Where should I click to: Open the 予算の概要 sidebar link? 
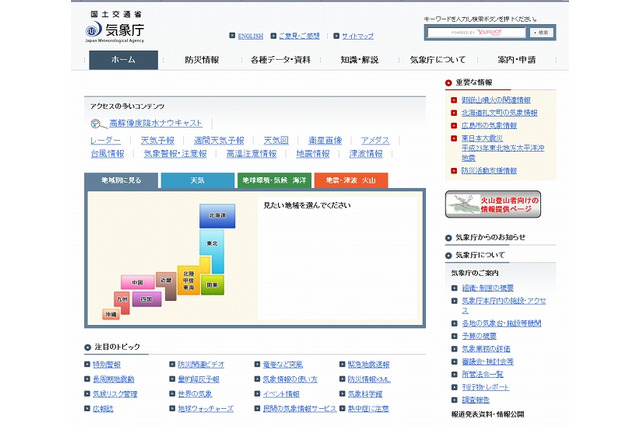(479, 336)
